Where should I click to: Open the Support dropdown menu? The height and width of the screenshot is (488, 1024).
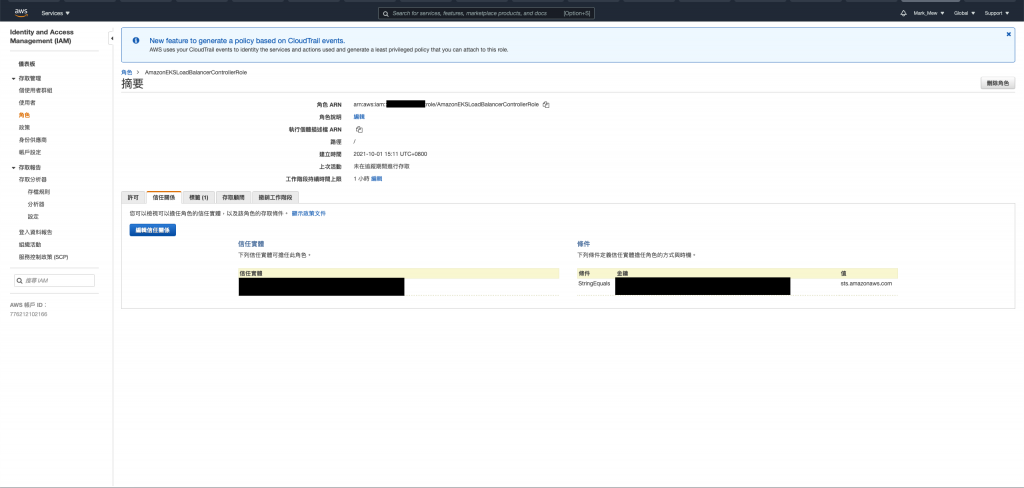tap(997, 13)
